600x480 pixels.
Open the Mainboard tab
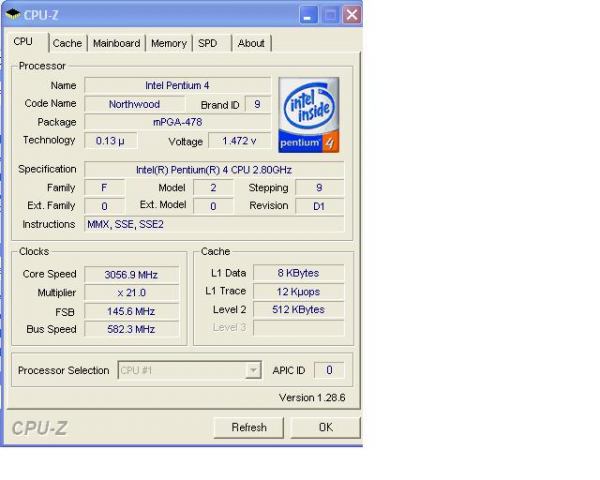(116, 43)
